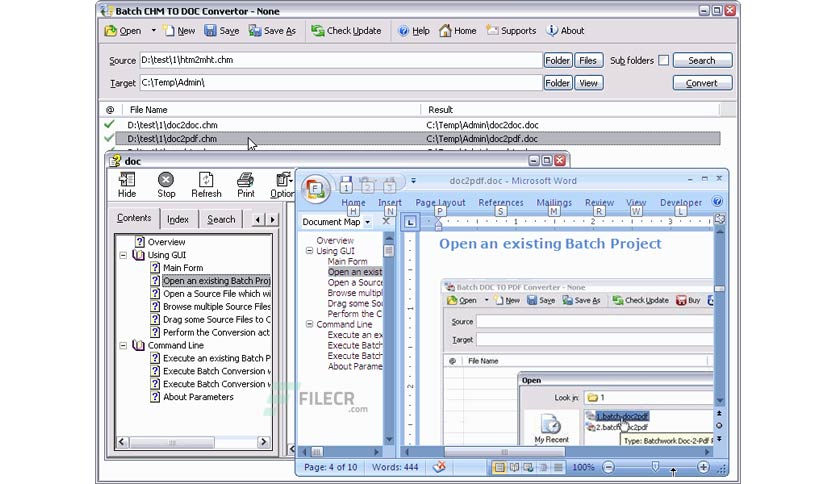Switch to Index tab in help window
Image resolution: width=836 pixels, height=484 pixels.
[x=178, y=219]
